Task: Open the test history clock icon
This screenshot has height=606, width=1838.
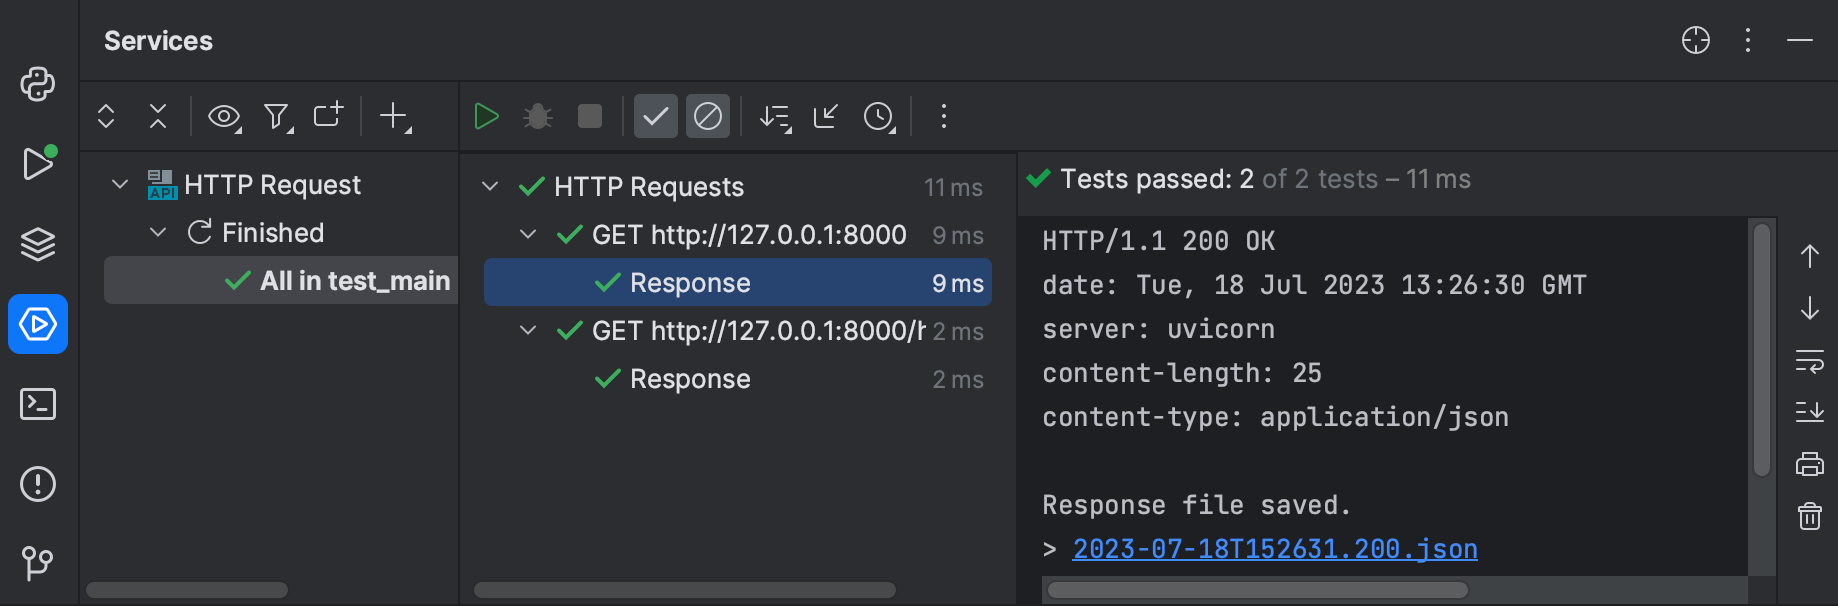Action: point(878,117)
